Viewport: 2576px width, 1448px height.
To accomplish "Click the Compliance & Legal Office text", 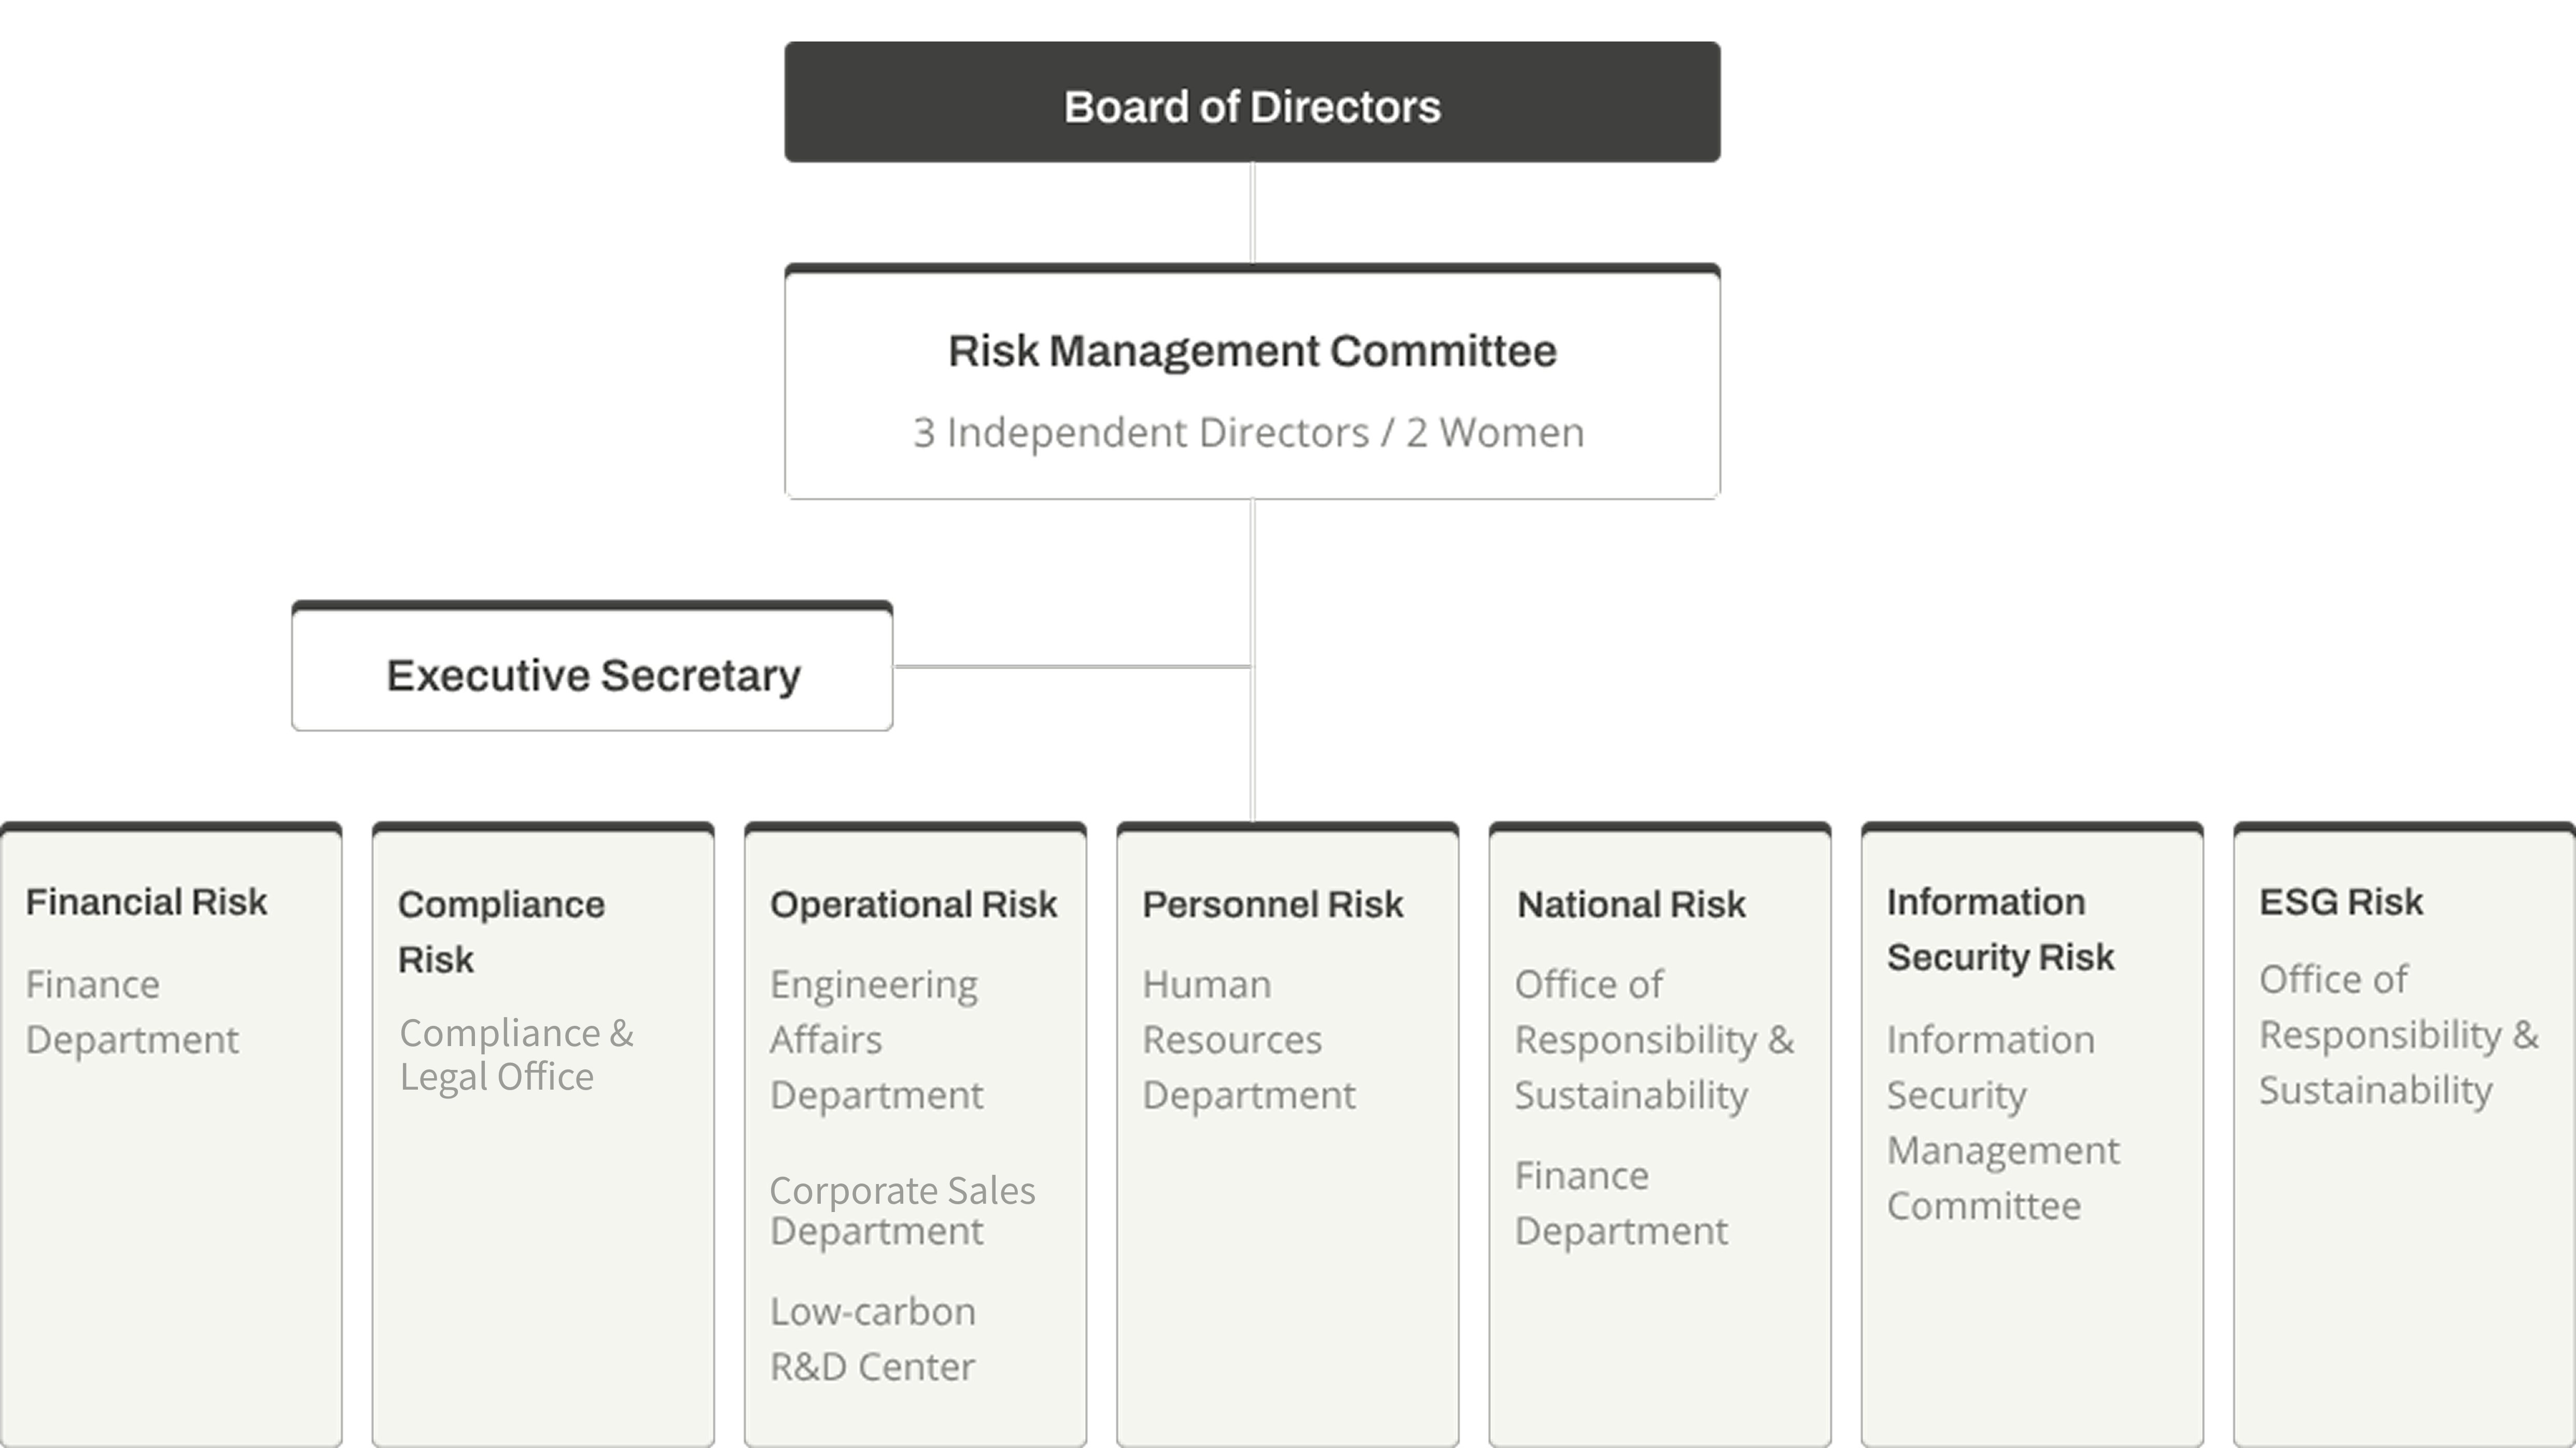I will (x=516, y=1055).
